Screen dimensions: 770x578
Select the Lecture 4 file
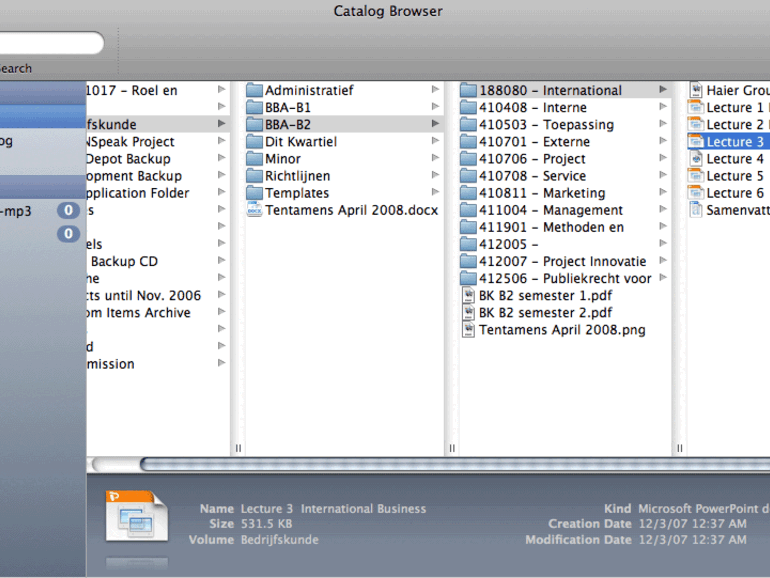pyautogui.click(x=729, y=159)
